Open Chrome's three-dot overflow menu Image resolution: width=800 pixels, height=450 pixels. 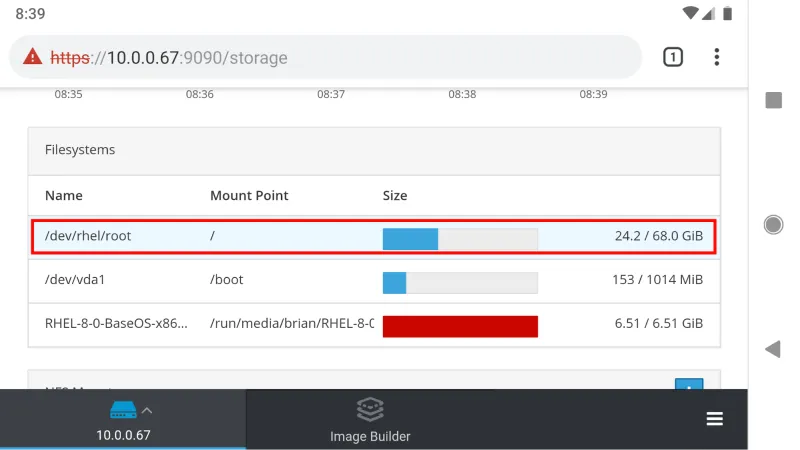click(x=716, y=57)
